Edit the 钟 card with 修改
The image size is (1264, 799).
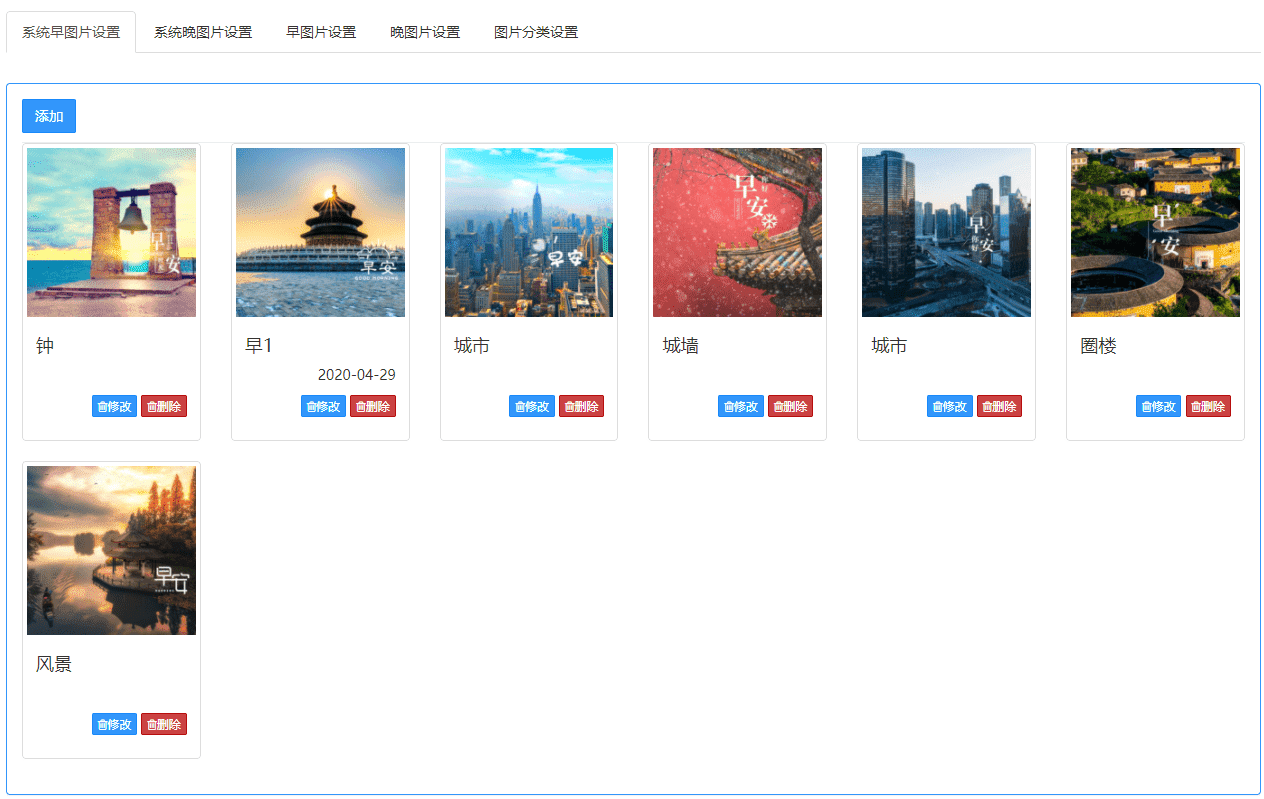[x=114, y=406]
